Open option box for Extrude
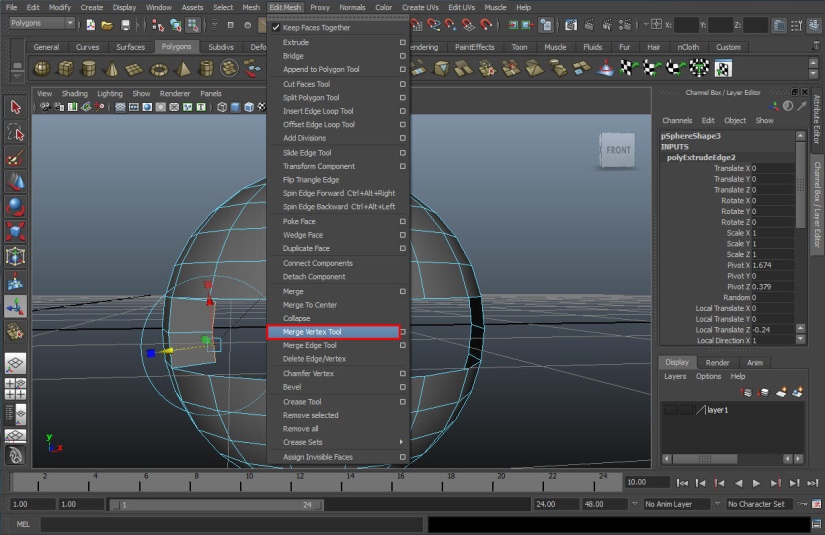825x535 pixels. click(x=402, y=43)
